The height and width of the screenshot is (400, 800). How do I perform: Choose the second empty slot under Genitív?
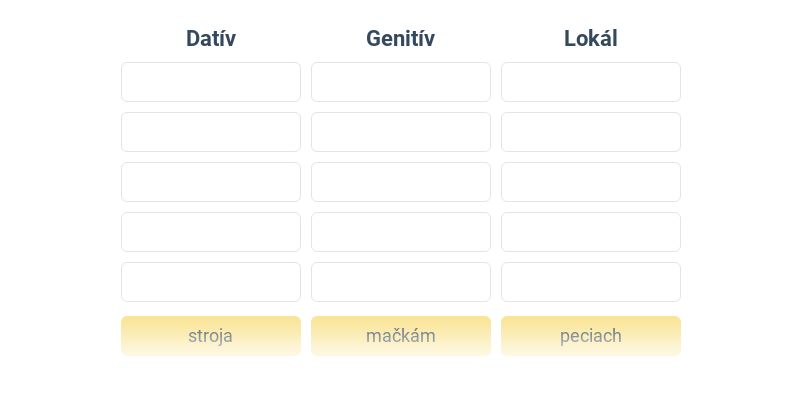(401, 132)
